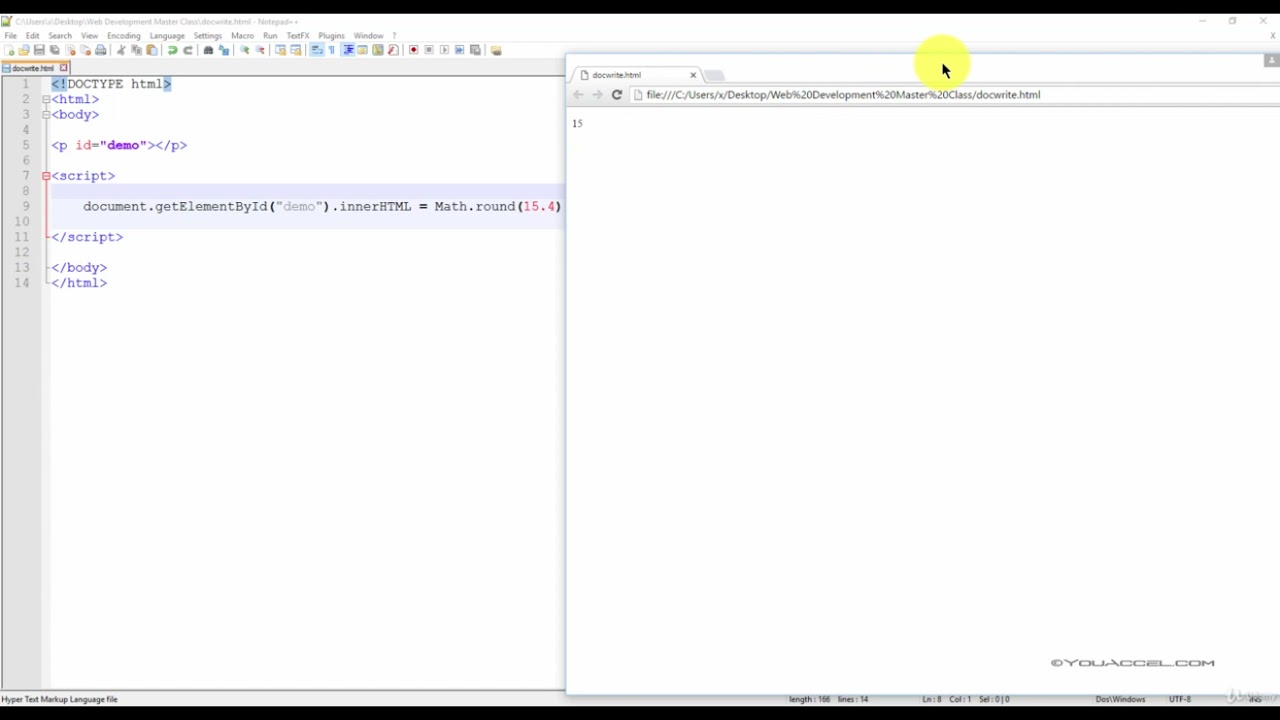Start macro recording with red dot

click(x=414, y=50)
